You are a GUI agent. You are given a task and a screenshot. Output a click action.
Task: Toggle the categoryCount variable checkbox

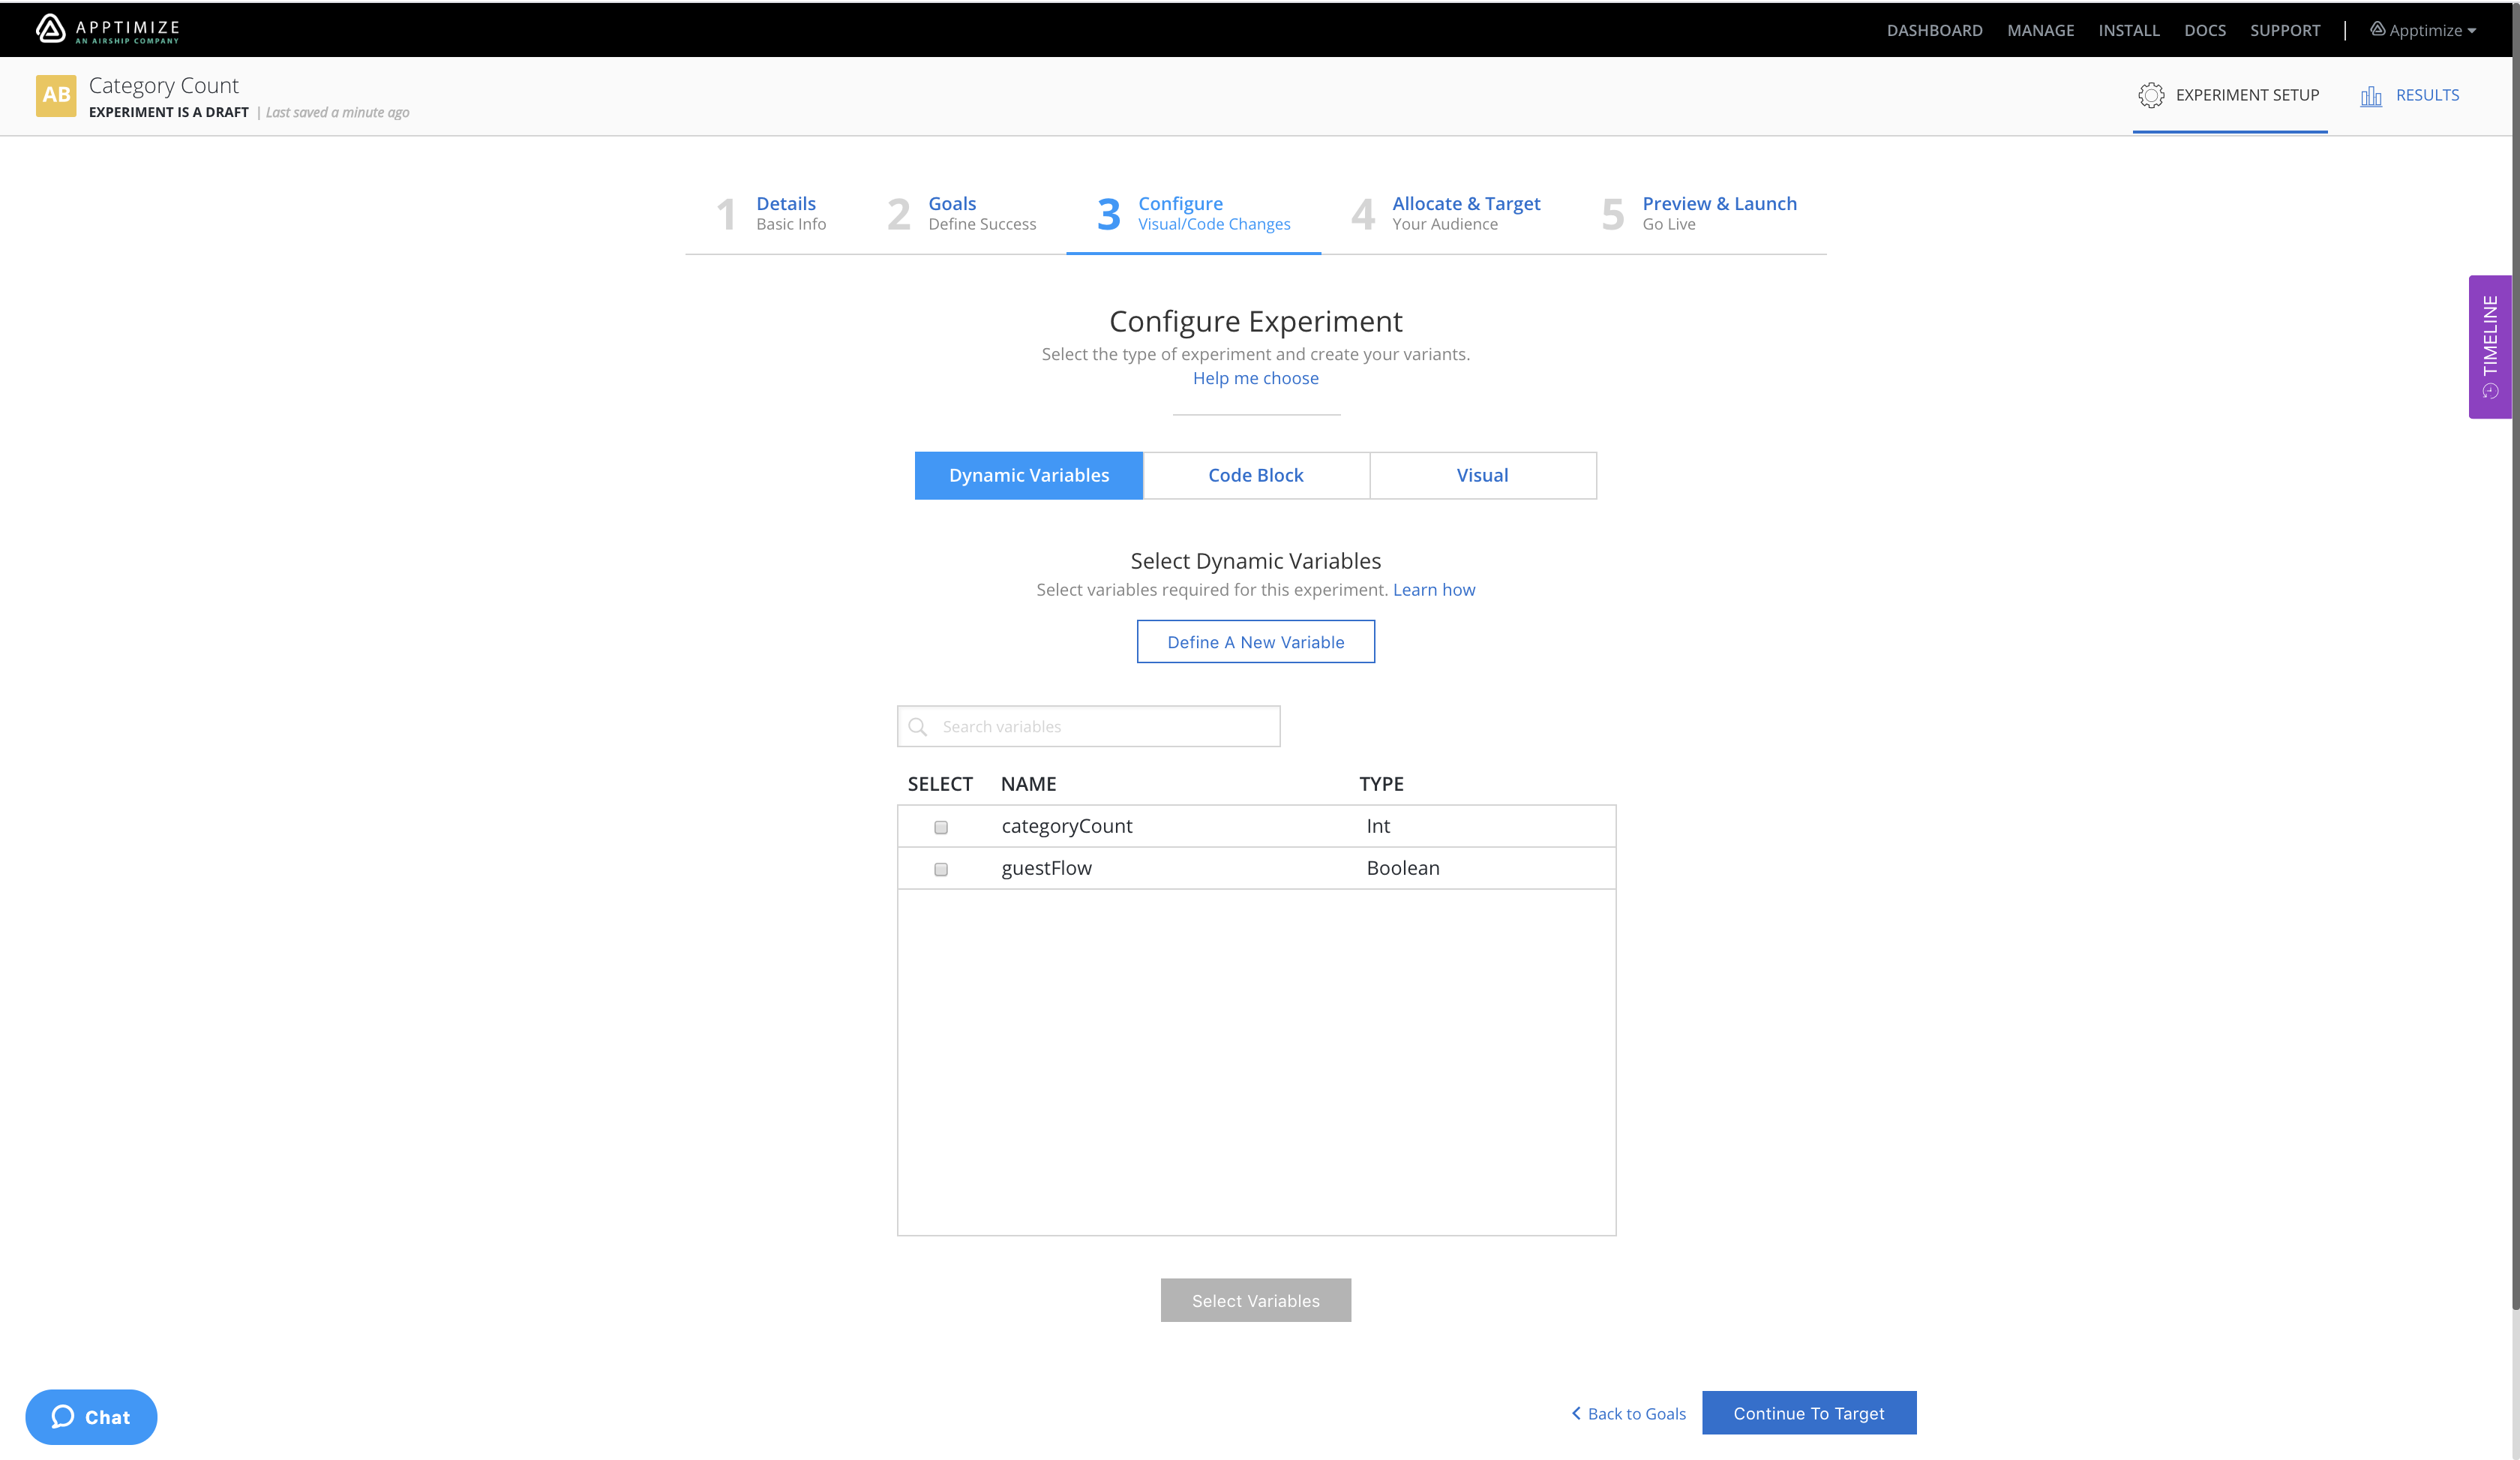[941, 825]
